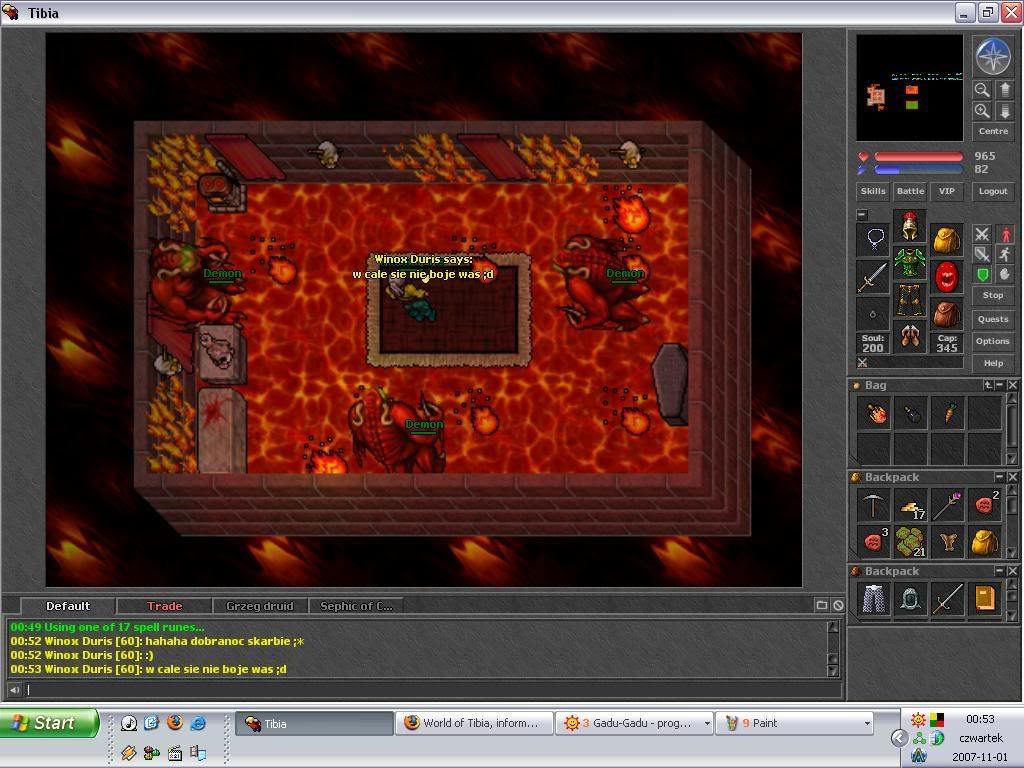
Task: Collapse the inventory panel with minus button
Action: coord(862,215)
